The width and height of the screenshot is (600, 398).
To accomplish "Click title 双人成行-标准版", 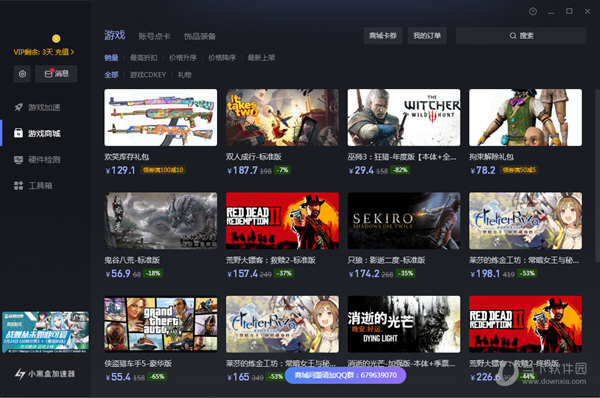I will point(253,157).
